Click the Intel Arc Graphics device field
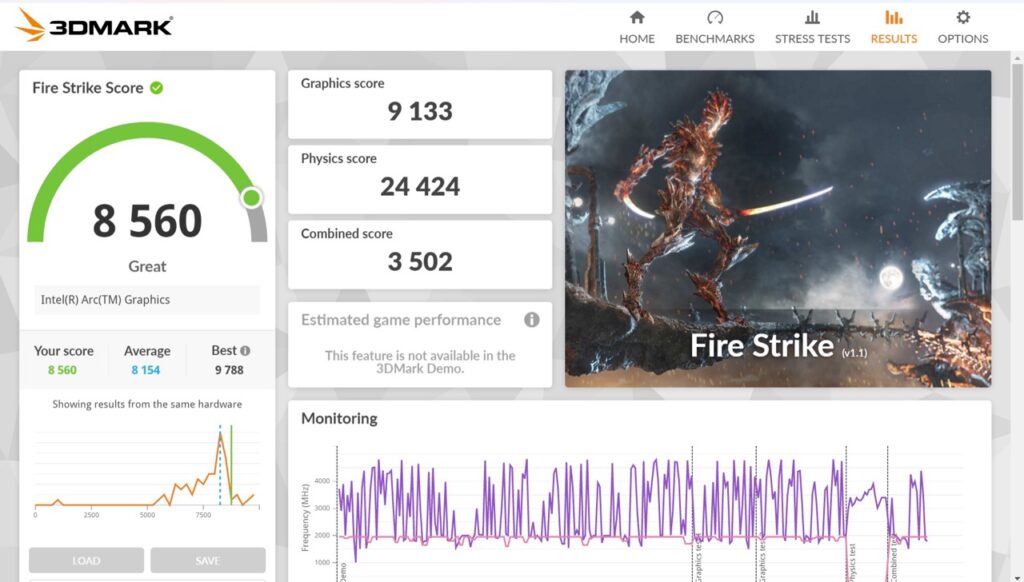 146,299
